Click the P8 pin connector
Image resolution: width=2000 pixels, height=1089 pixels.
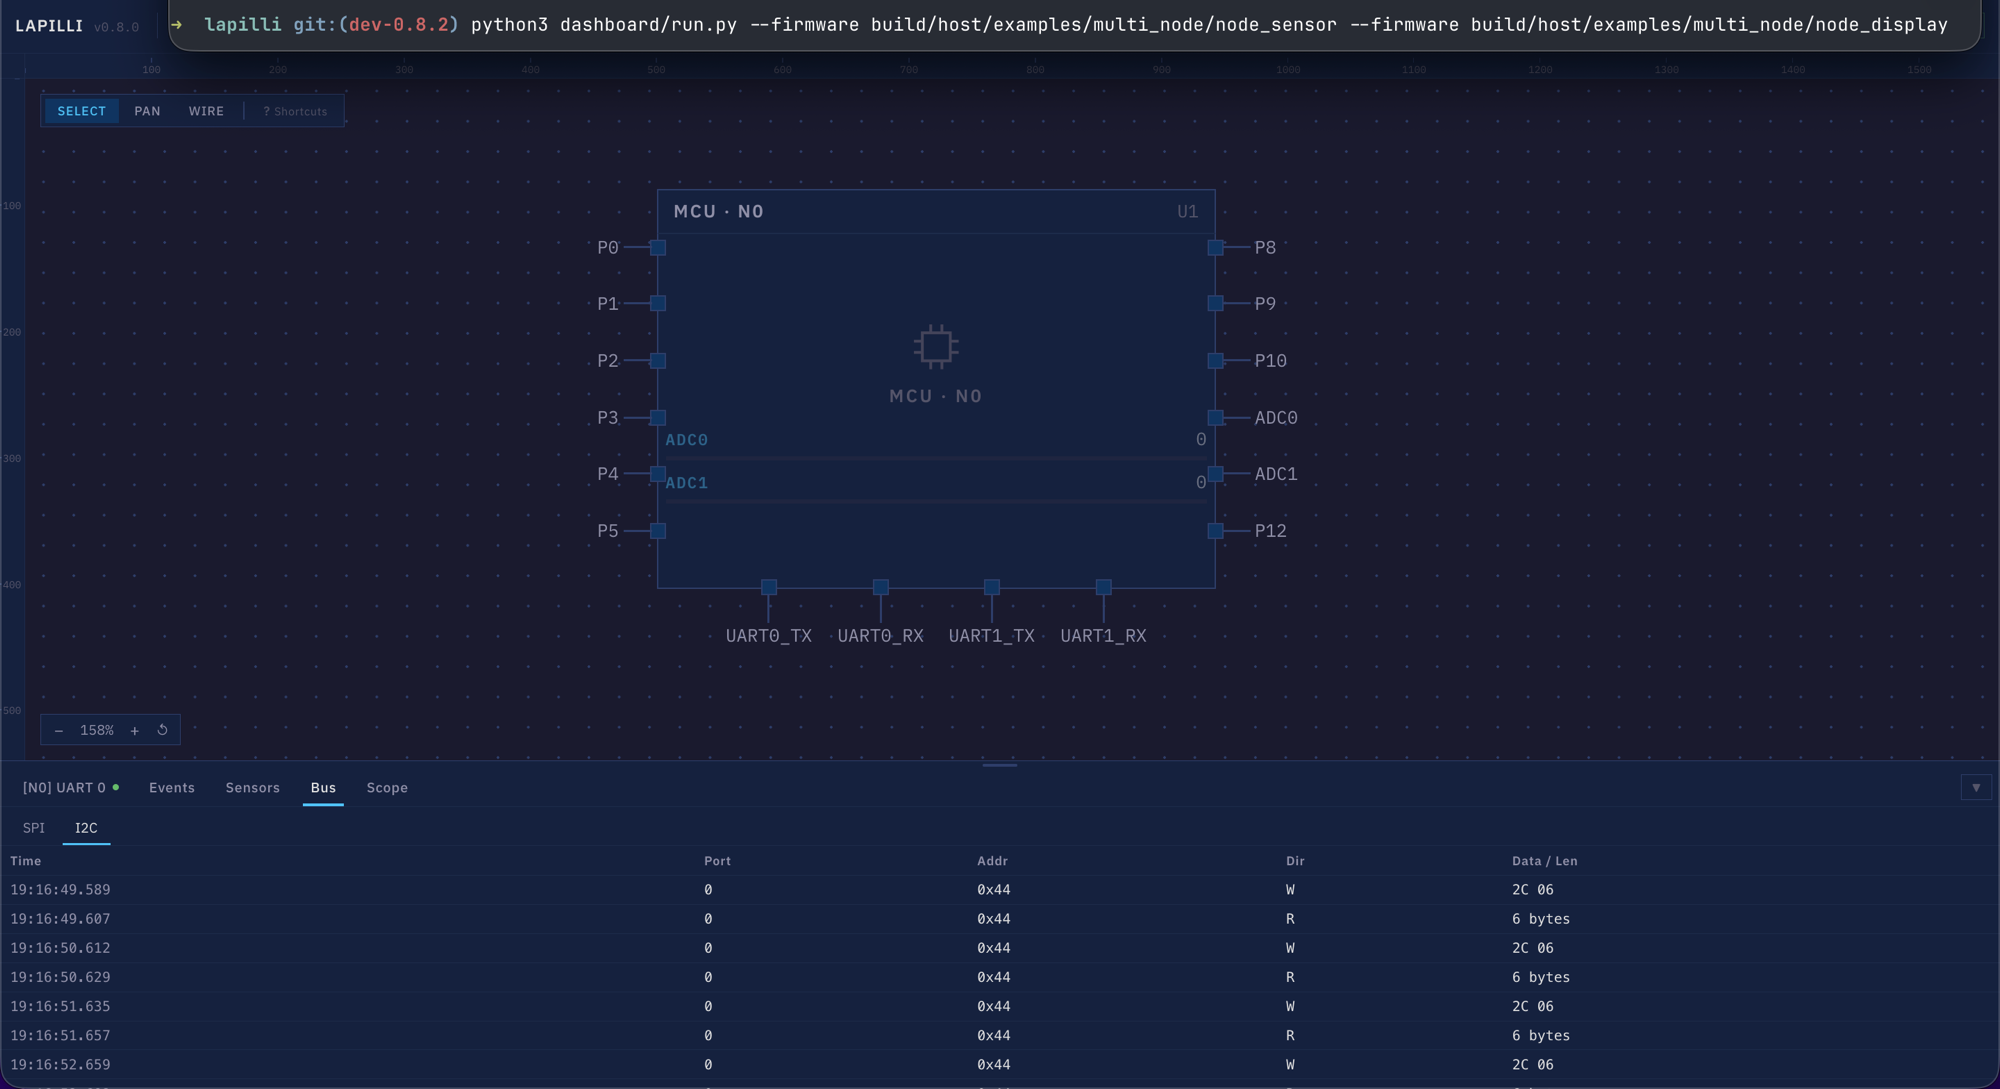coord(1215,247)
